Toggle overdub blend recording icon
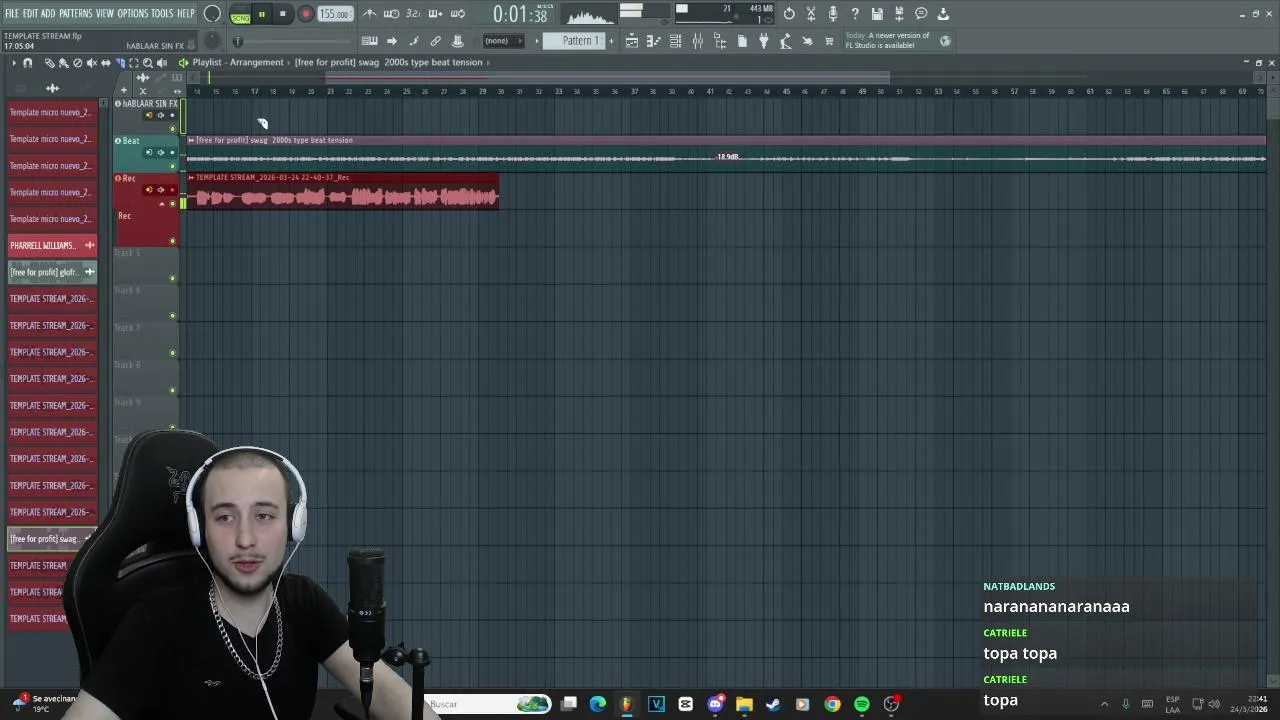 coord(435,14)
